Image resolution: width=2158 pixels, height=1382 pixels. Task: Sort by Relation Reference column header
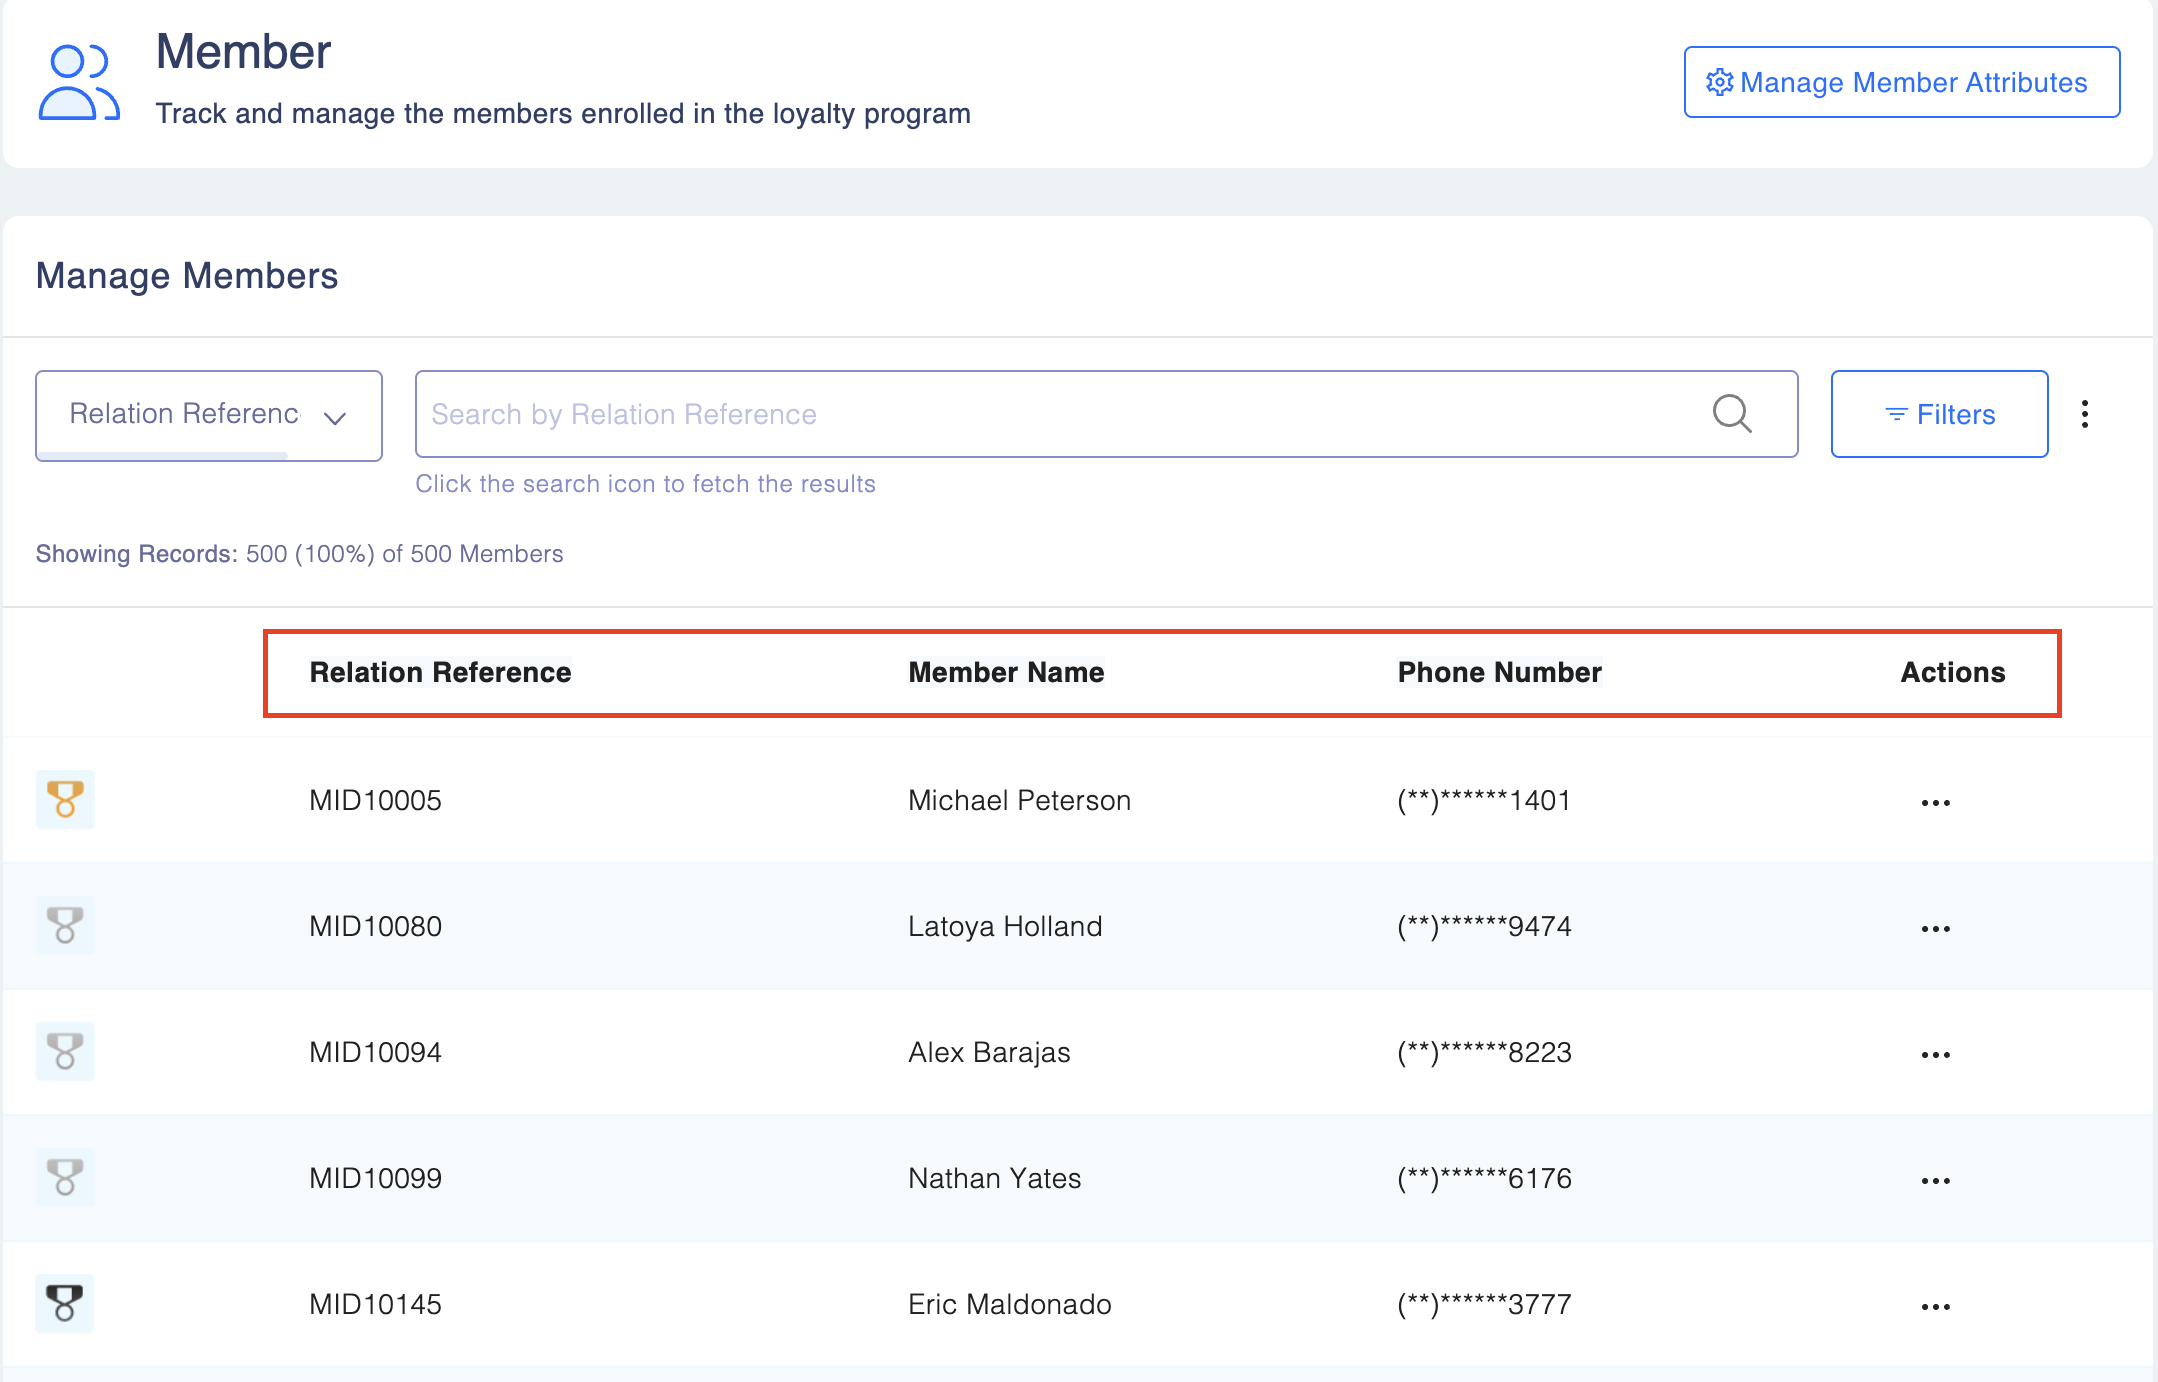(440, 672)
